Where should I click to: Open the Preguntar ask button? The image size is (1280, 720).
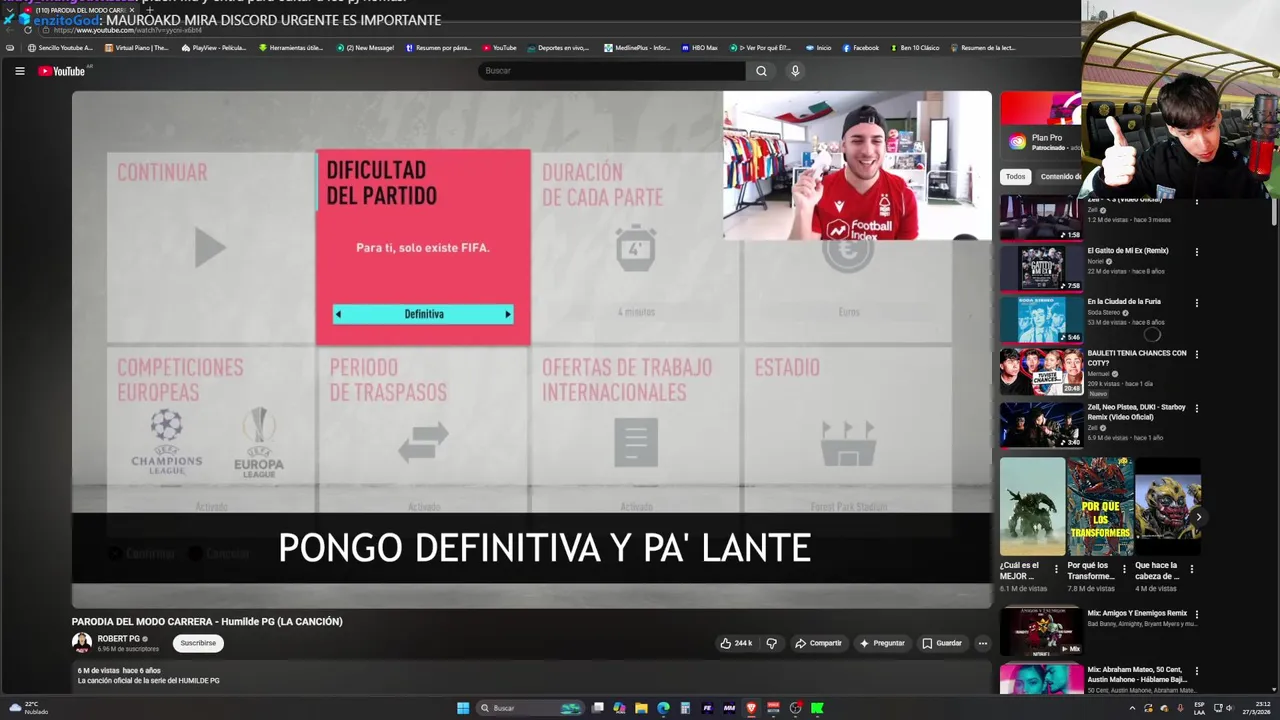click(x=882, y=643)
